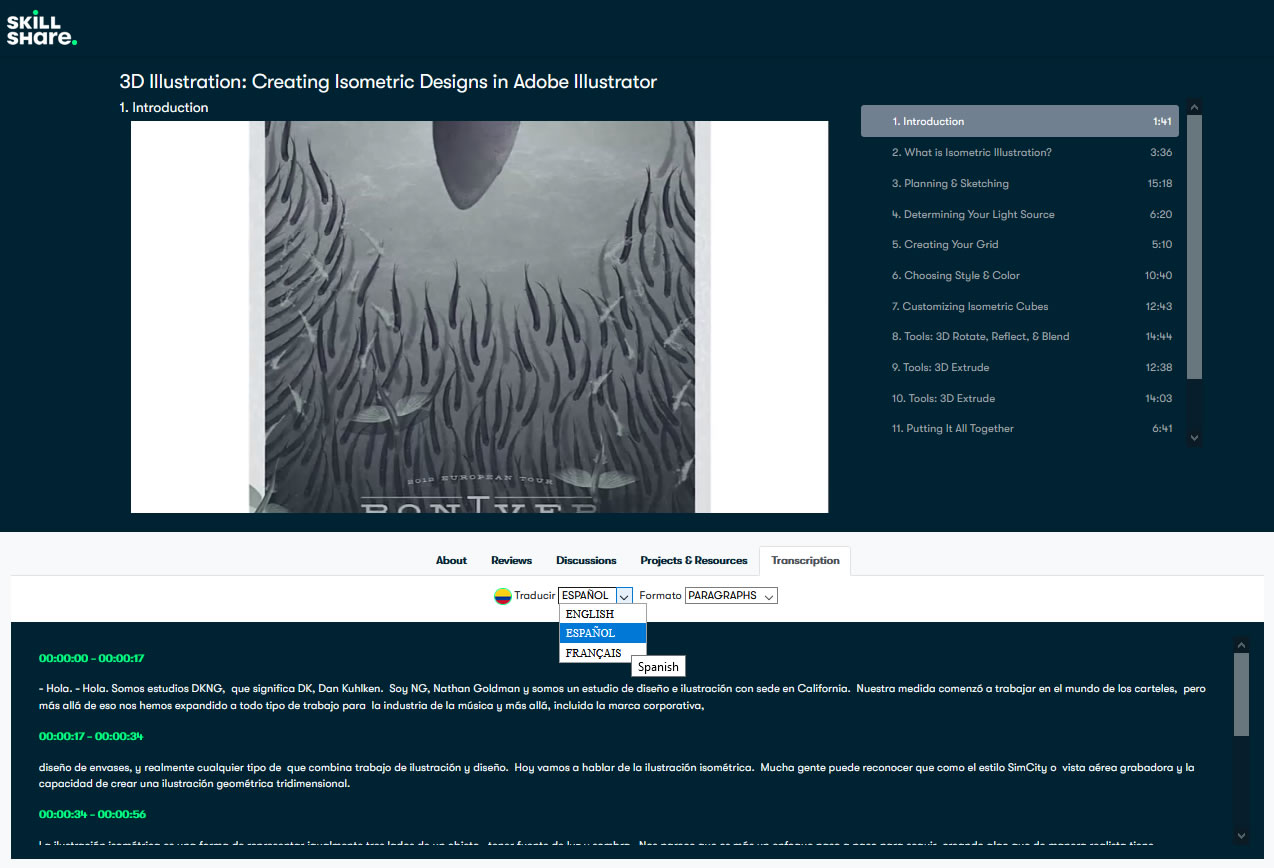Viewport: 1274px width, 868px height.
Task: Click the '1. Introduction' subtitle above video
Action: 164,107
